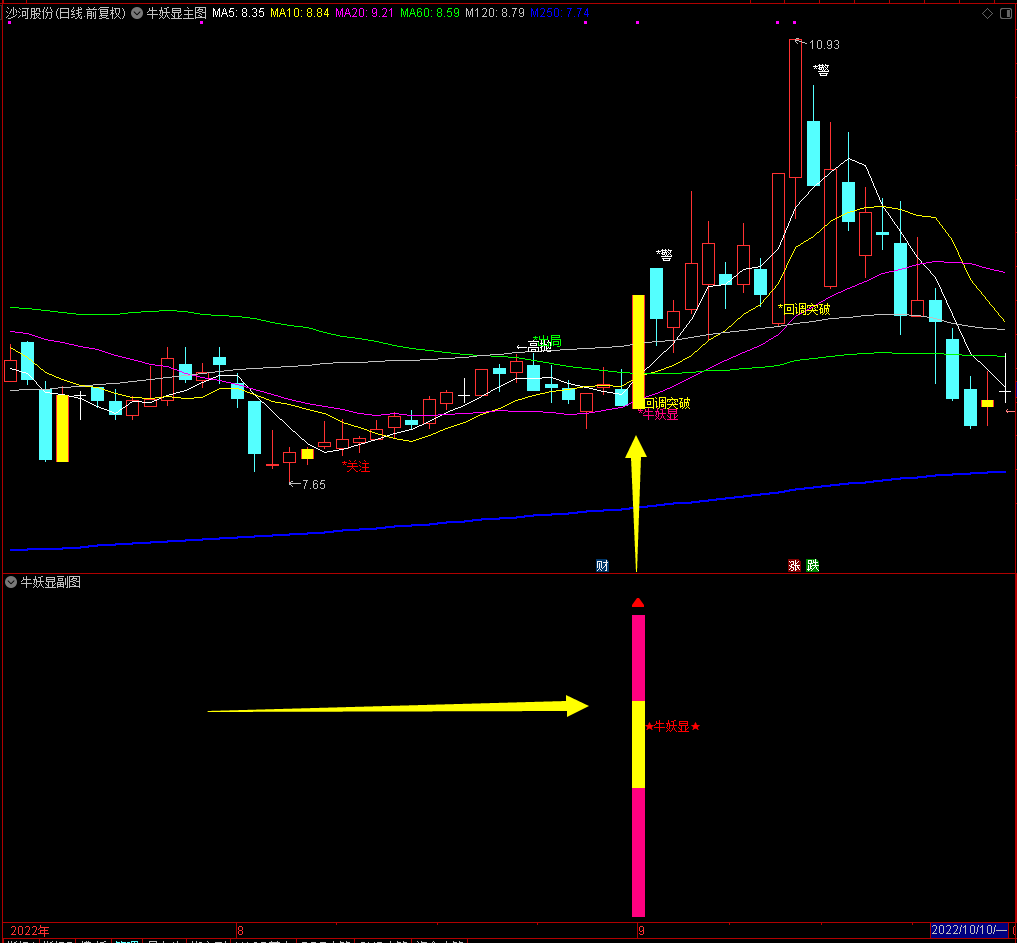1017x943 pixels.
Task: Click the 2022年 label on time axis
Action: (x=30, y=931)
